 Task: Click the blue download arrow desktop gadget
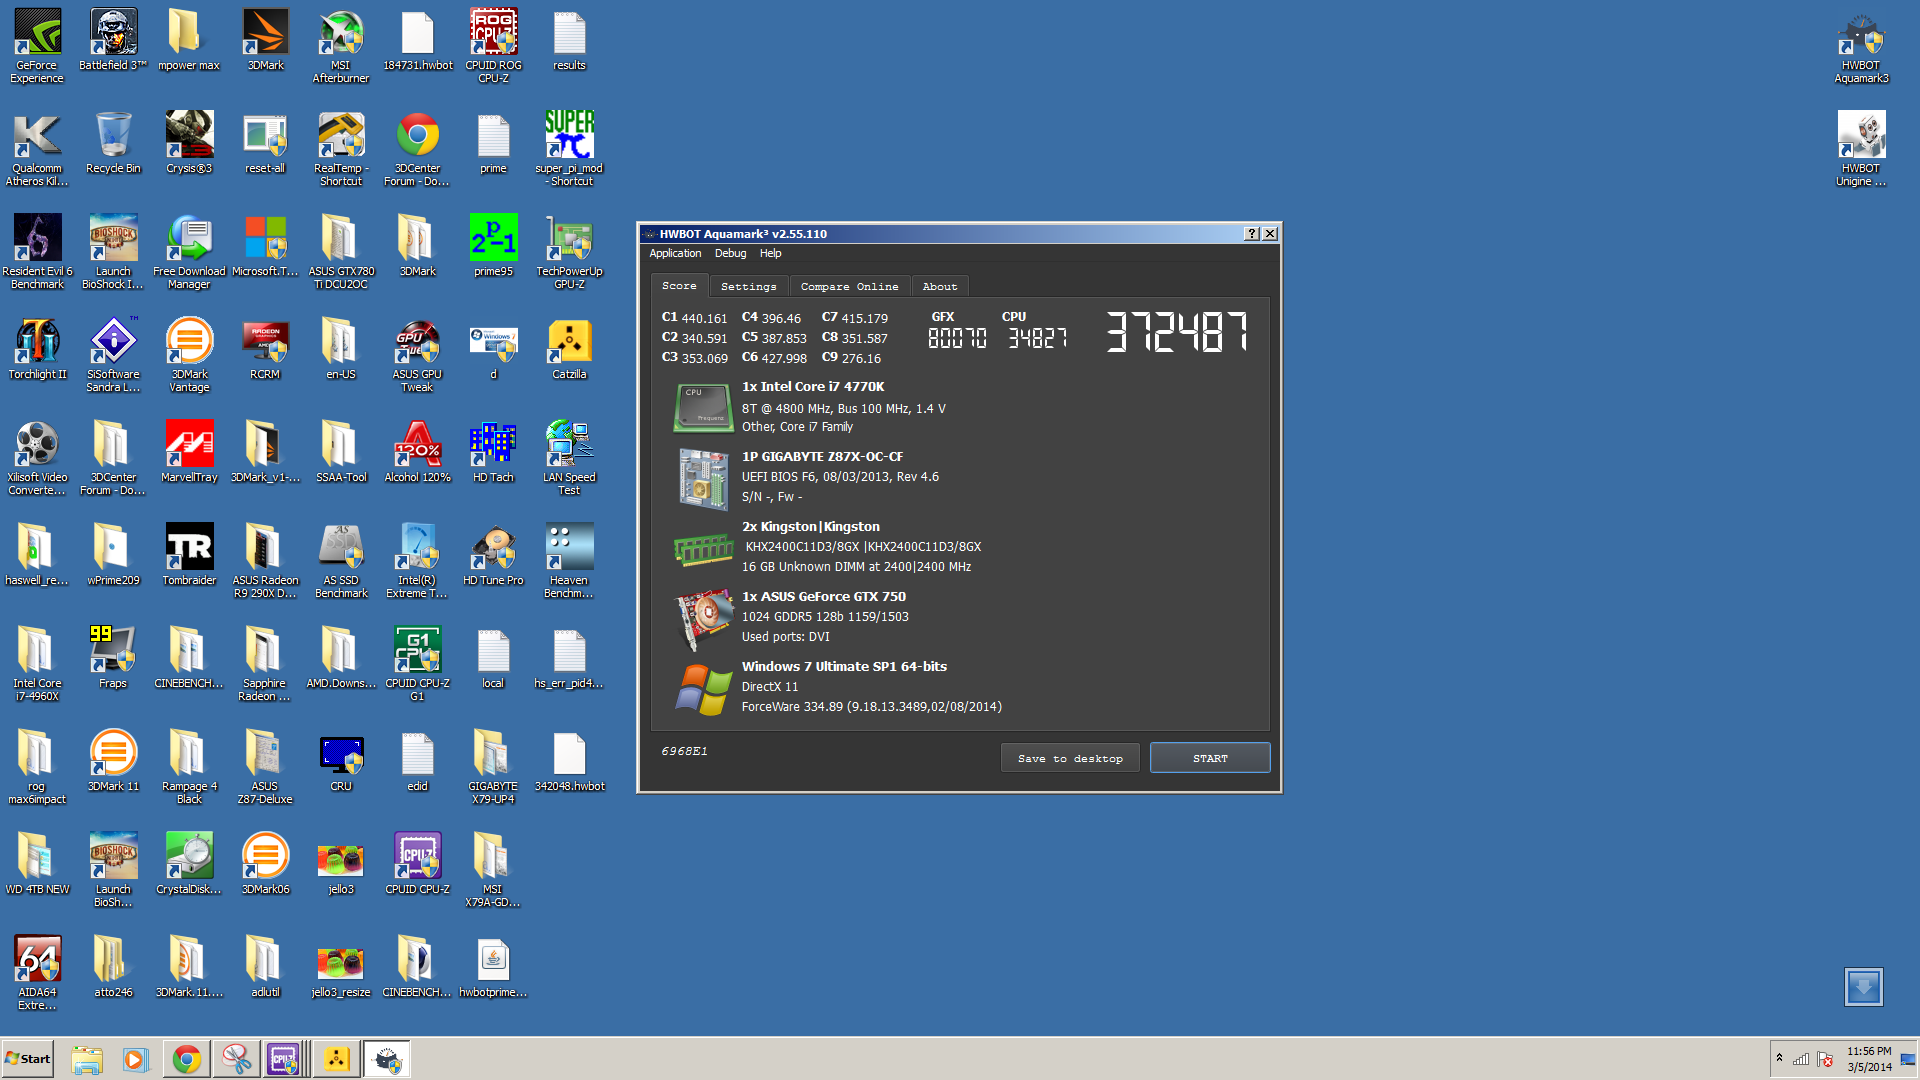1863,987
